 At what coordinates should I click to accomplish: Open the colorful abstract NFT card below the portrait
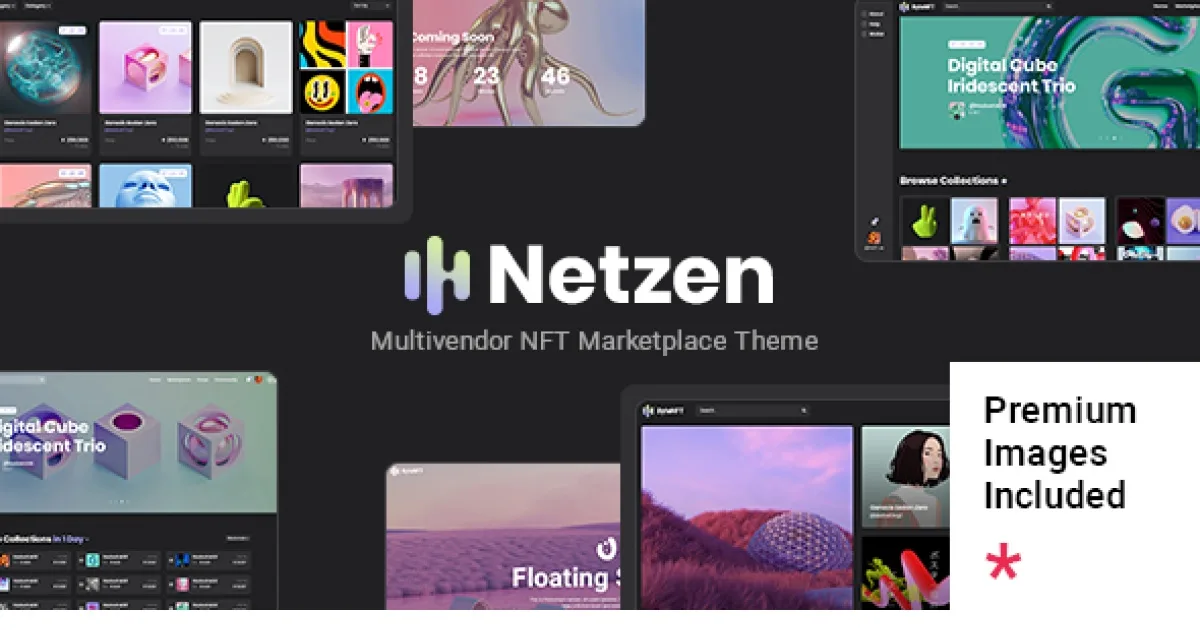click(x=905, y=573)
